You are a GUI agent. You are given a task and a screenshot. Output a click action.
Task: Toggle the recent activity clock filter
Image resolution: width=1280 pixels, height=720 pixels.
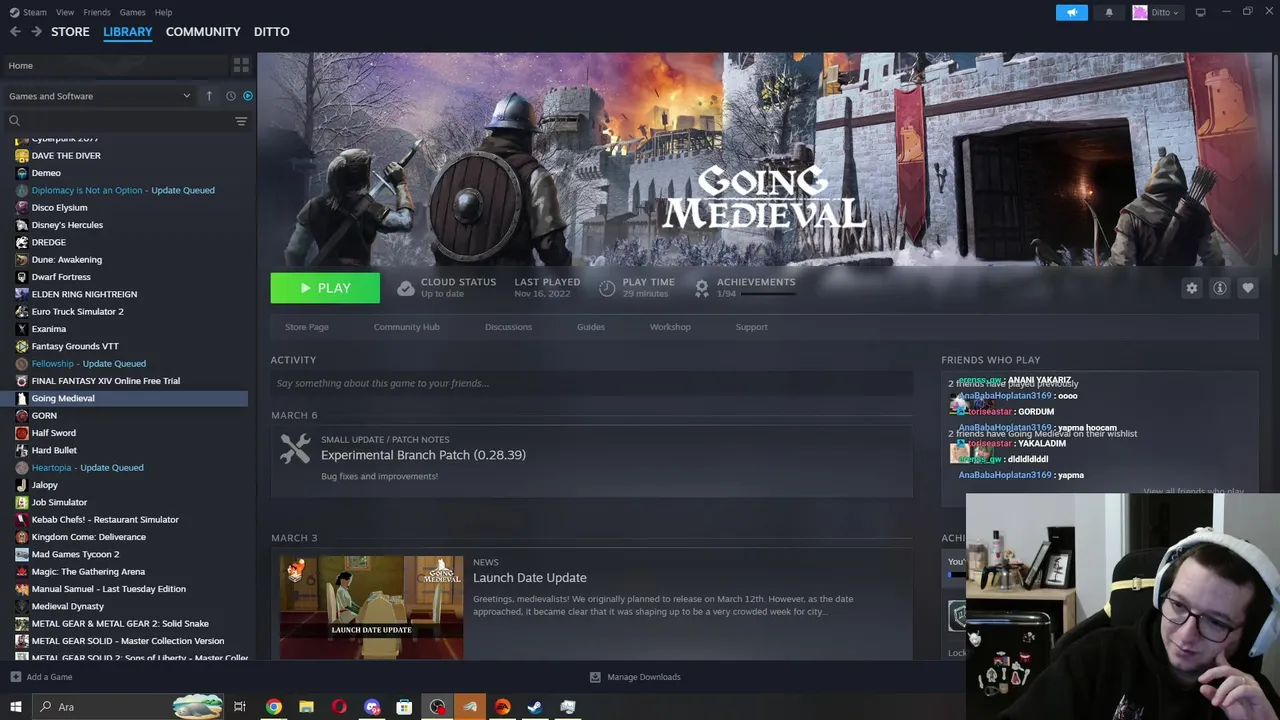point(231,96)
